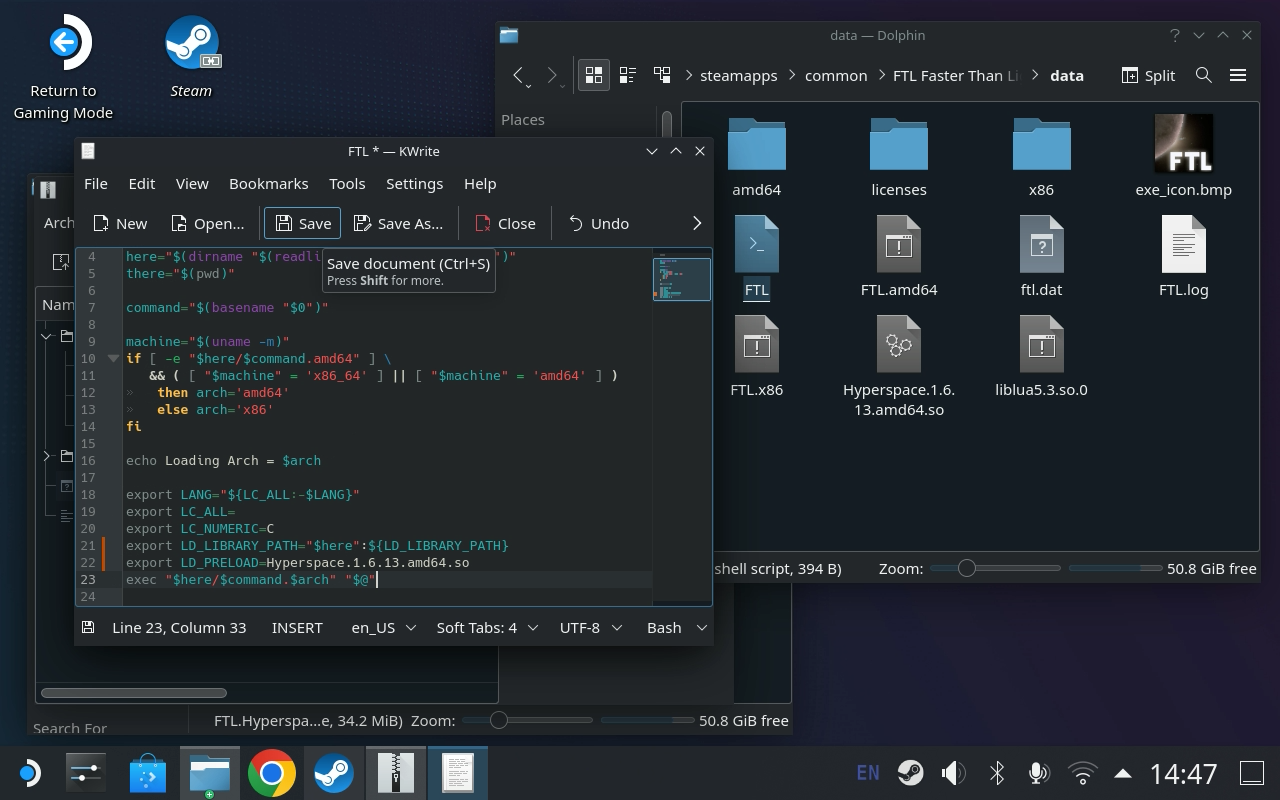Switch Dolphin to Details view mode
Image resolution: width=1280 pixels, height=800 pixels.
[662, 75]
